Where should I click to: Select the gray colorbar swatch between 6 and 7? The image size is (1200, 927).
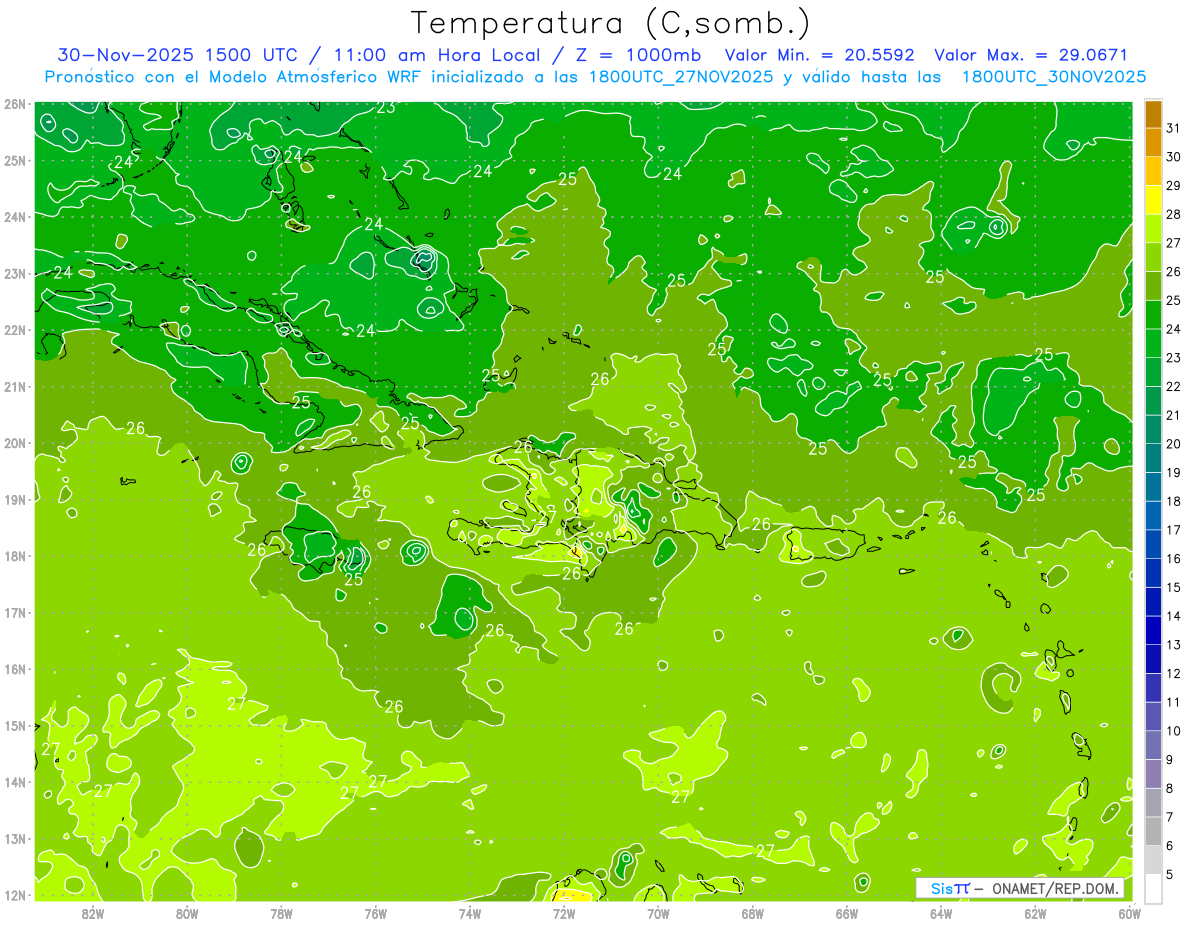click(1153, 831)
